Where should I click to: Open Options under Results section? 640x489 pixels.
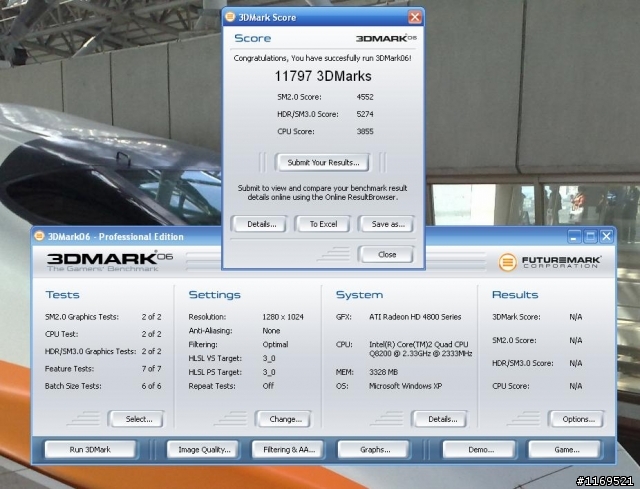(x=578, y=419)
